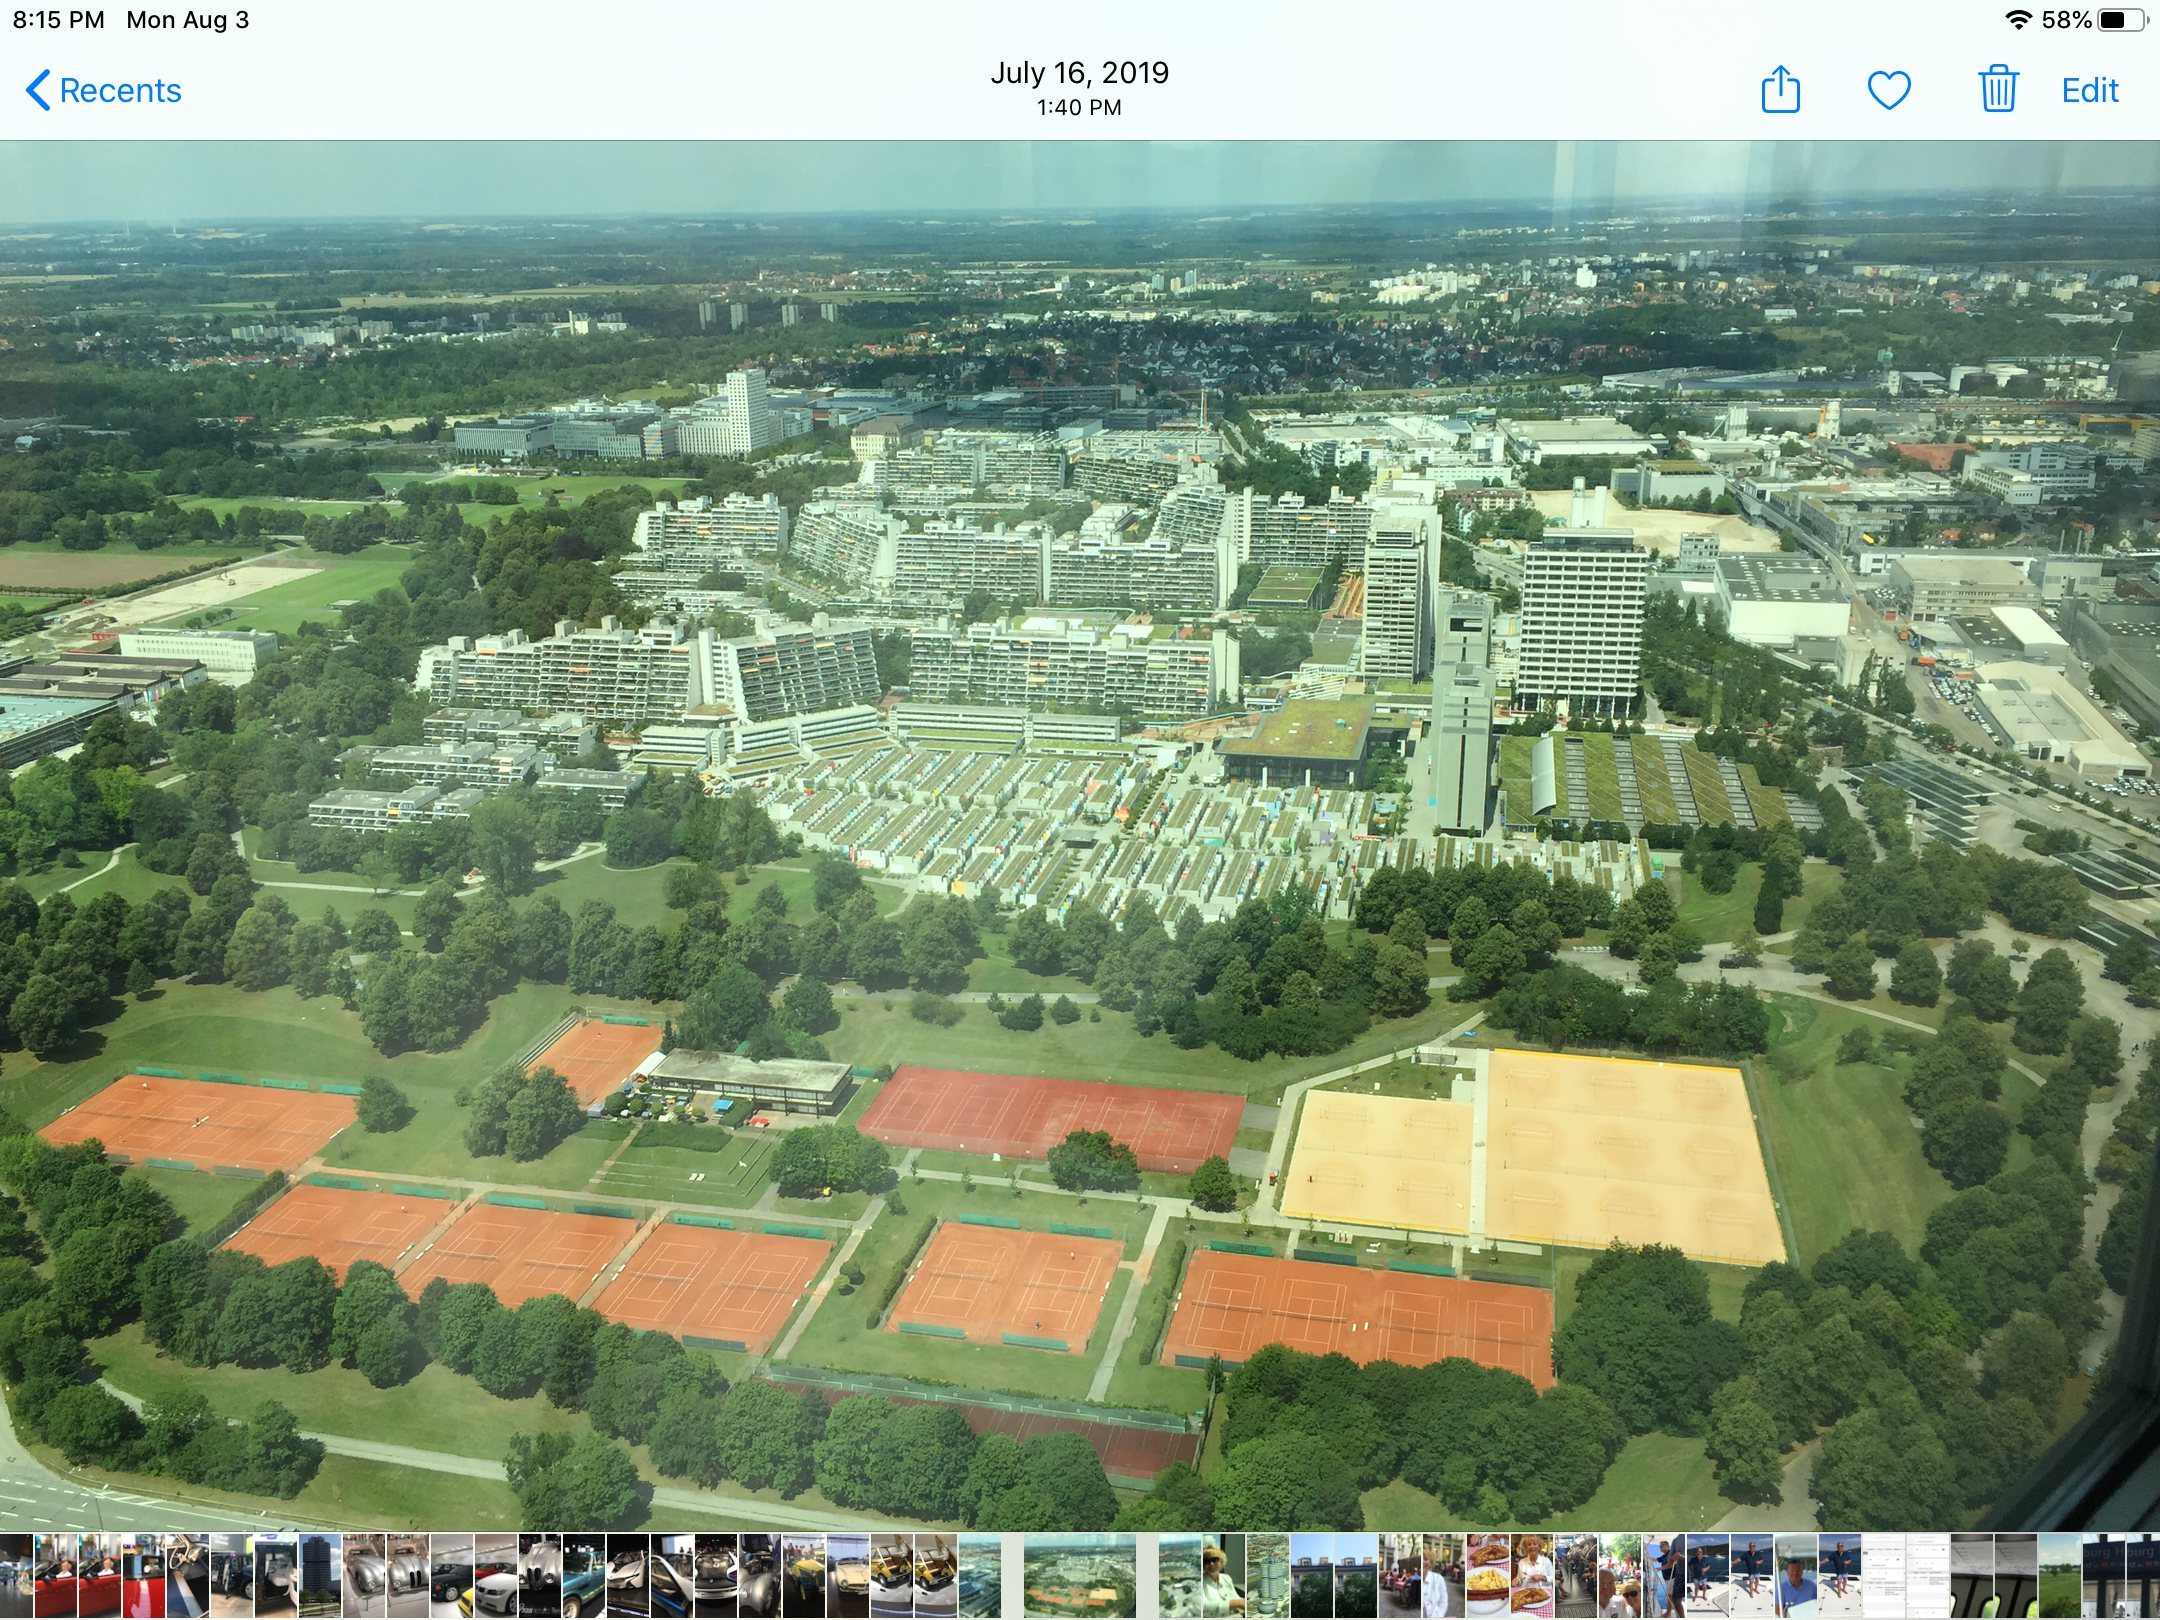This screenshot has height=1620, width=2160.
Task: Favorite this photo with the heart icon
Action: [x=1889, y=90]
